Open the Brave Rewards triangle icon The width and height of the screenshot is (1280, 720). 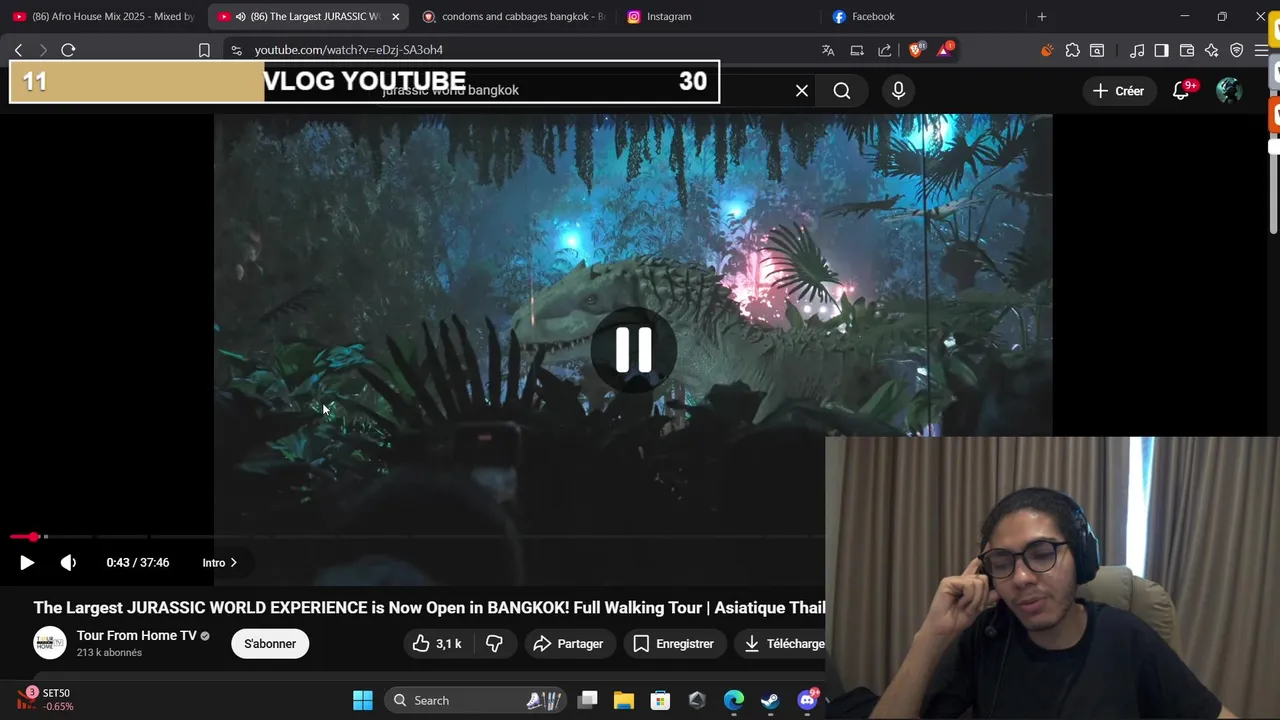coord(944,49)
